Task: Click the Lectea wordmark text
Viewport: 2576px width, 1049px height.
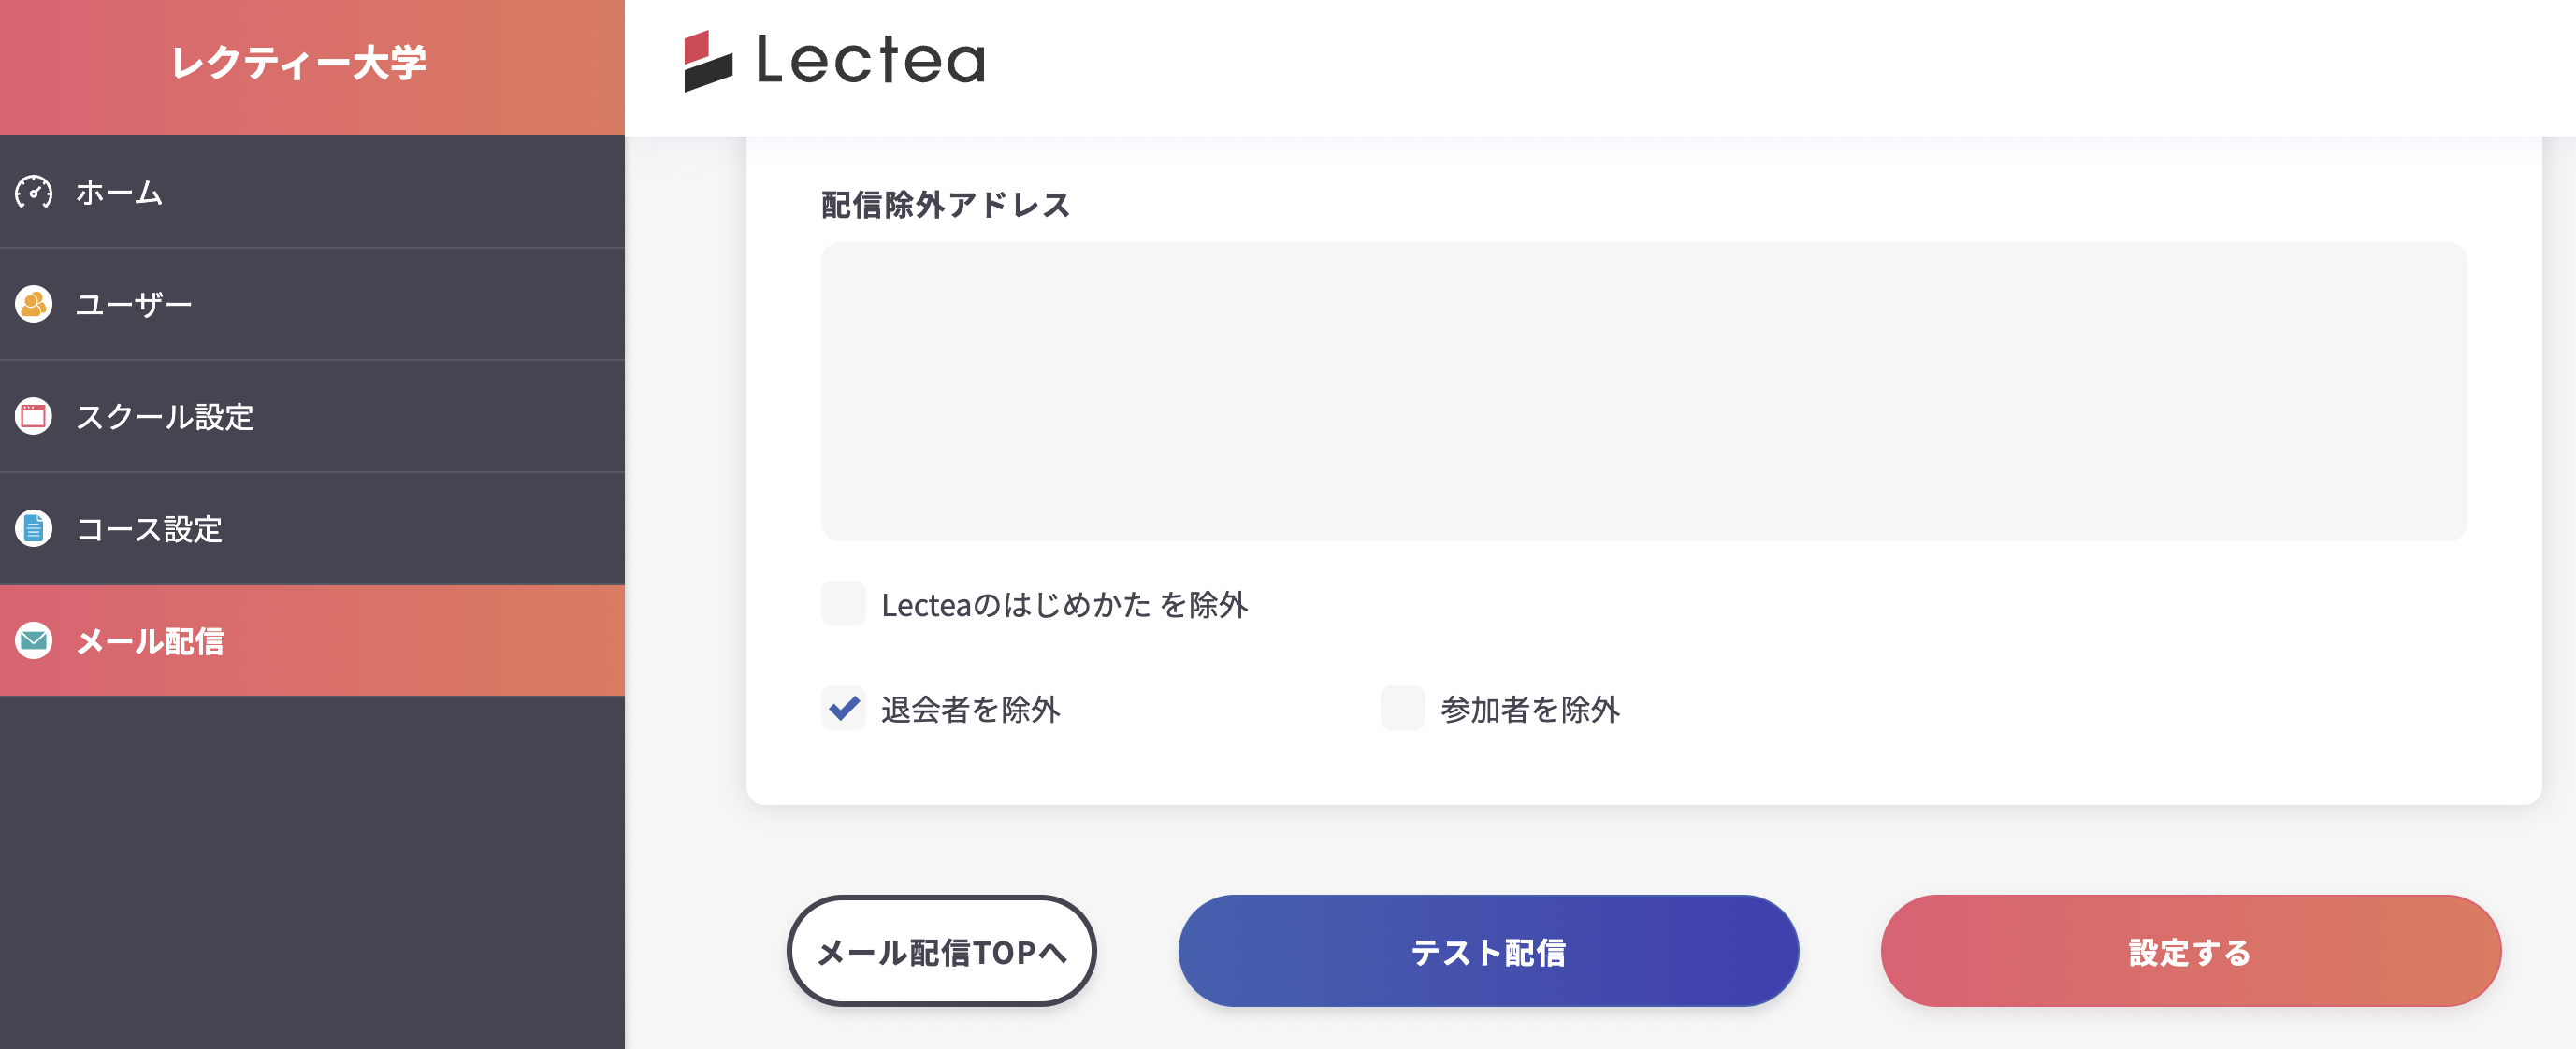Action: pos(870,60)
